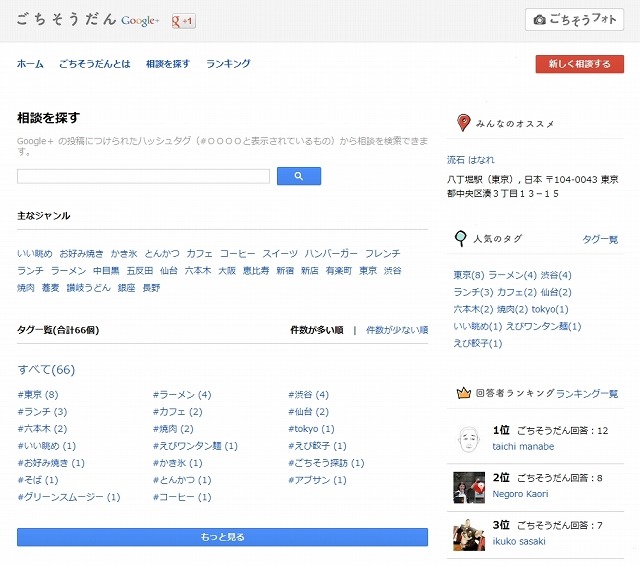
Task: Choose the スイーツ genre link
Action: (280, 253)
